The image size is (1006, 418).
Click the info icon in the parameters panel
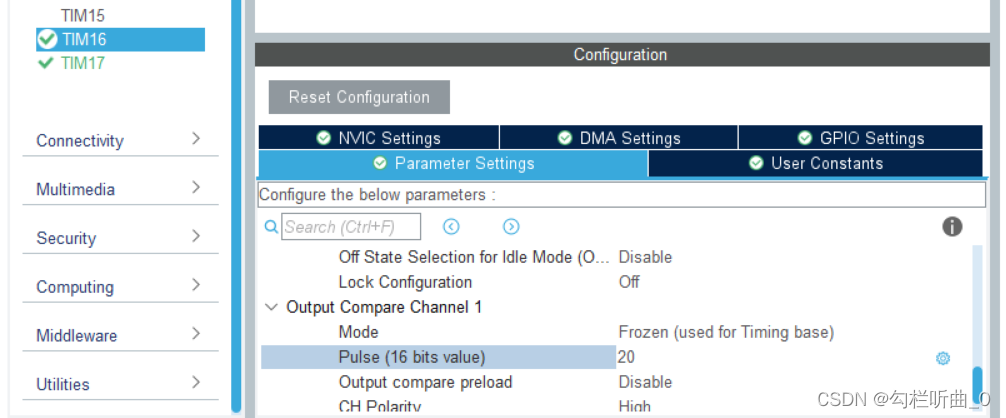(x=952, y=226)
